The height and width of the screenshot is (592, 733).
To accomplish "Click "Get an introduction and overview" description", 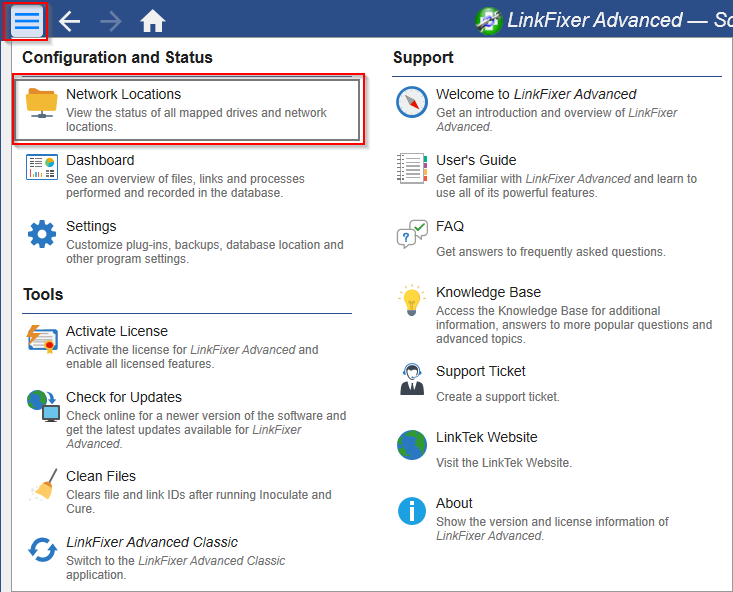I will pos(557,120).
